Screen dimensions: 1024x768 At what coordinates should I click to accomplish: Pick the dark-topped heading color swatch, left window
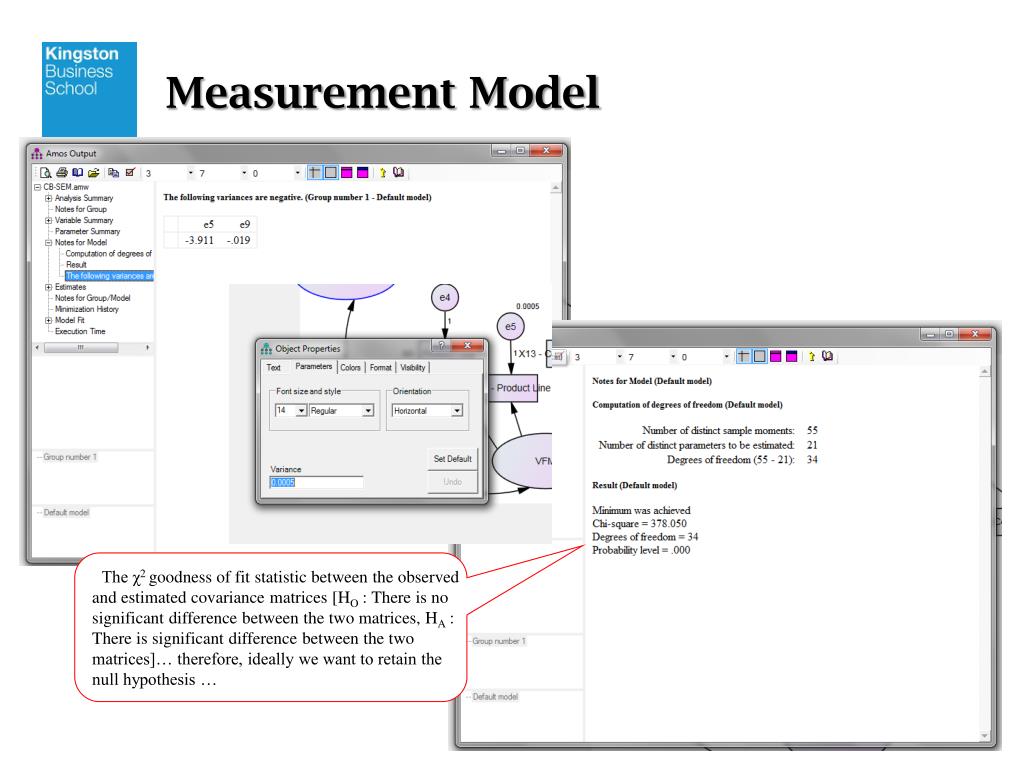click(362, 172)
